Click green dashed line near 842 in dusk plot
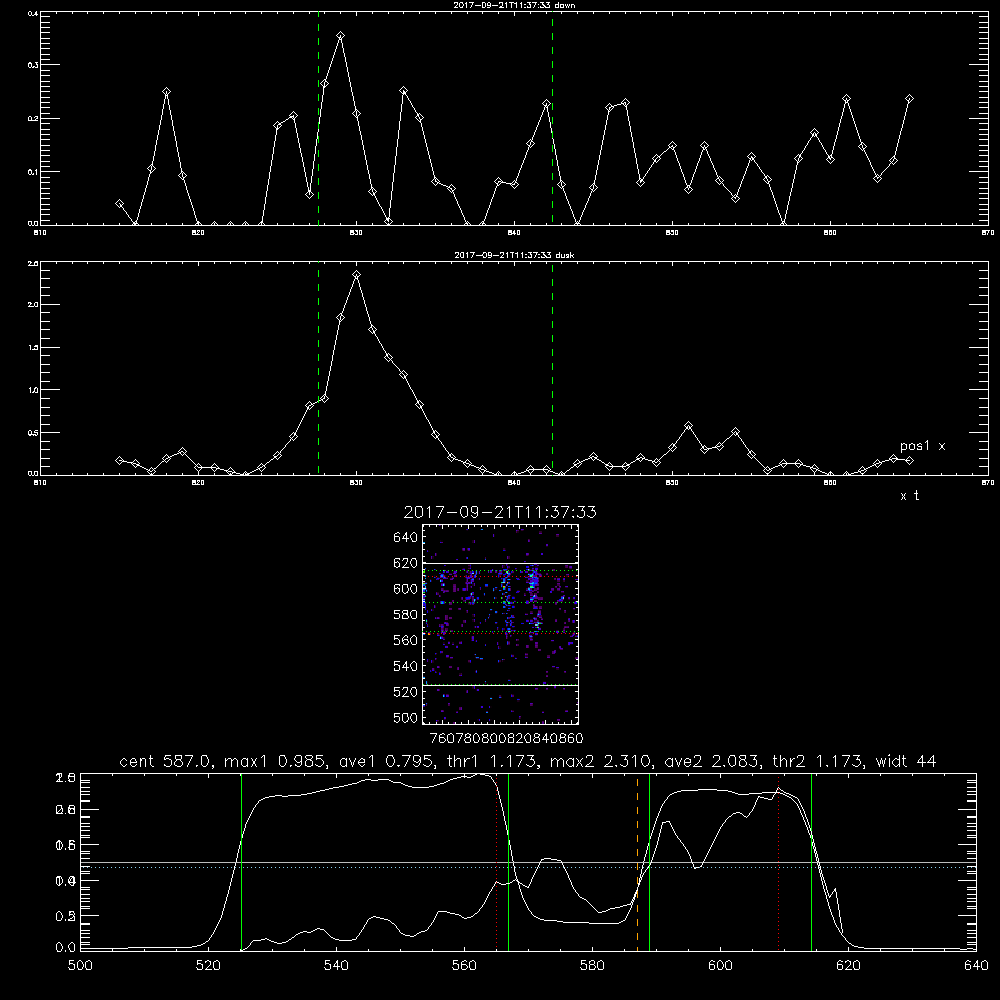 pos(552,368)
